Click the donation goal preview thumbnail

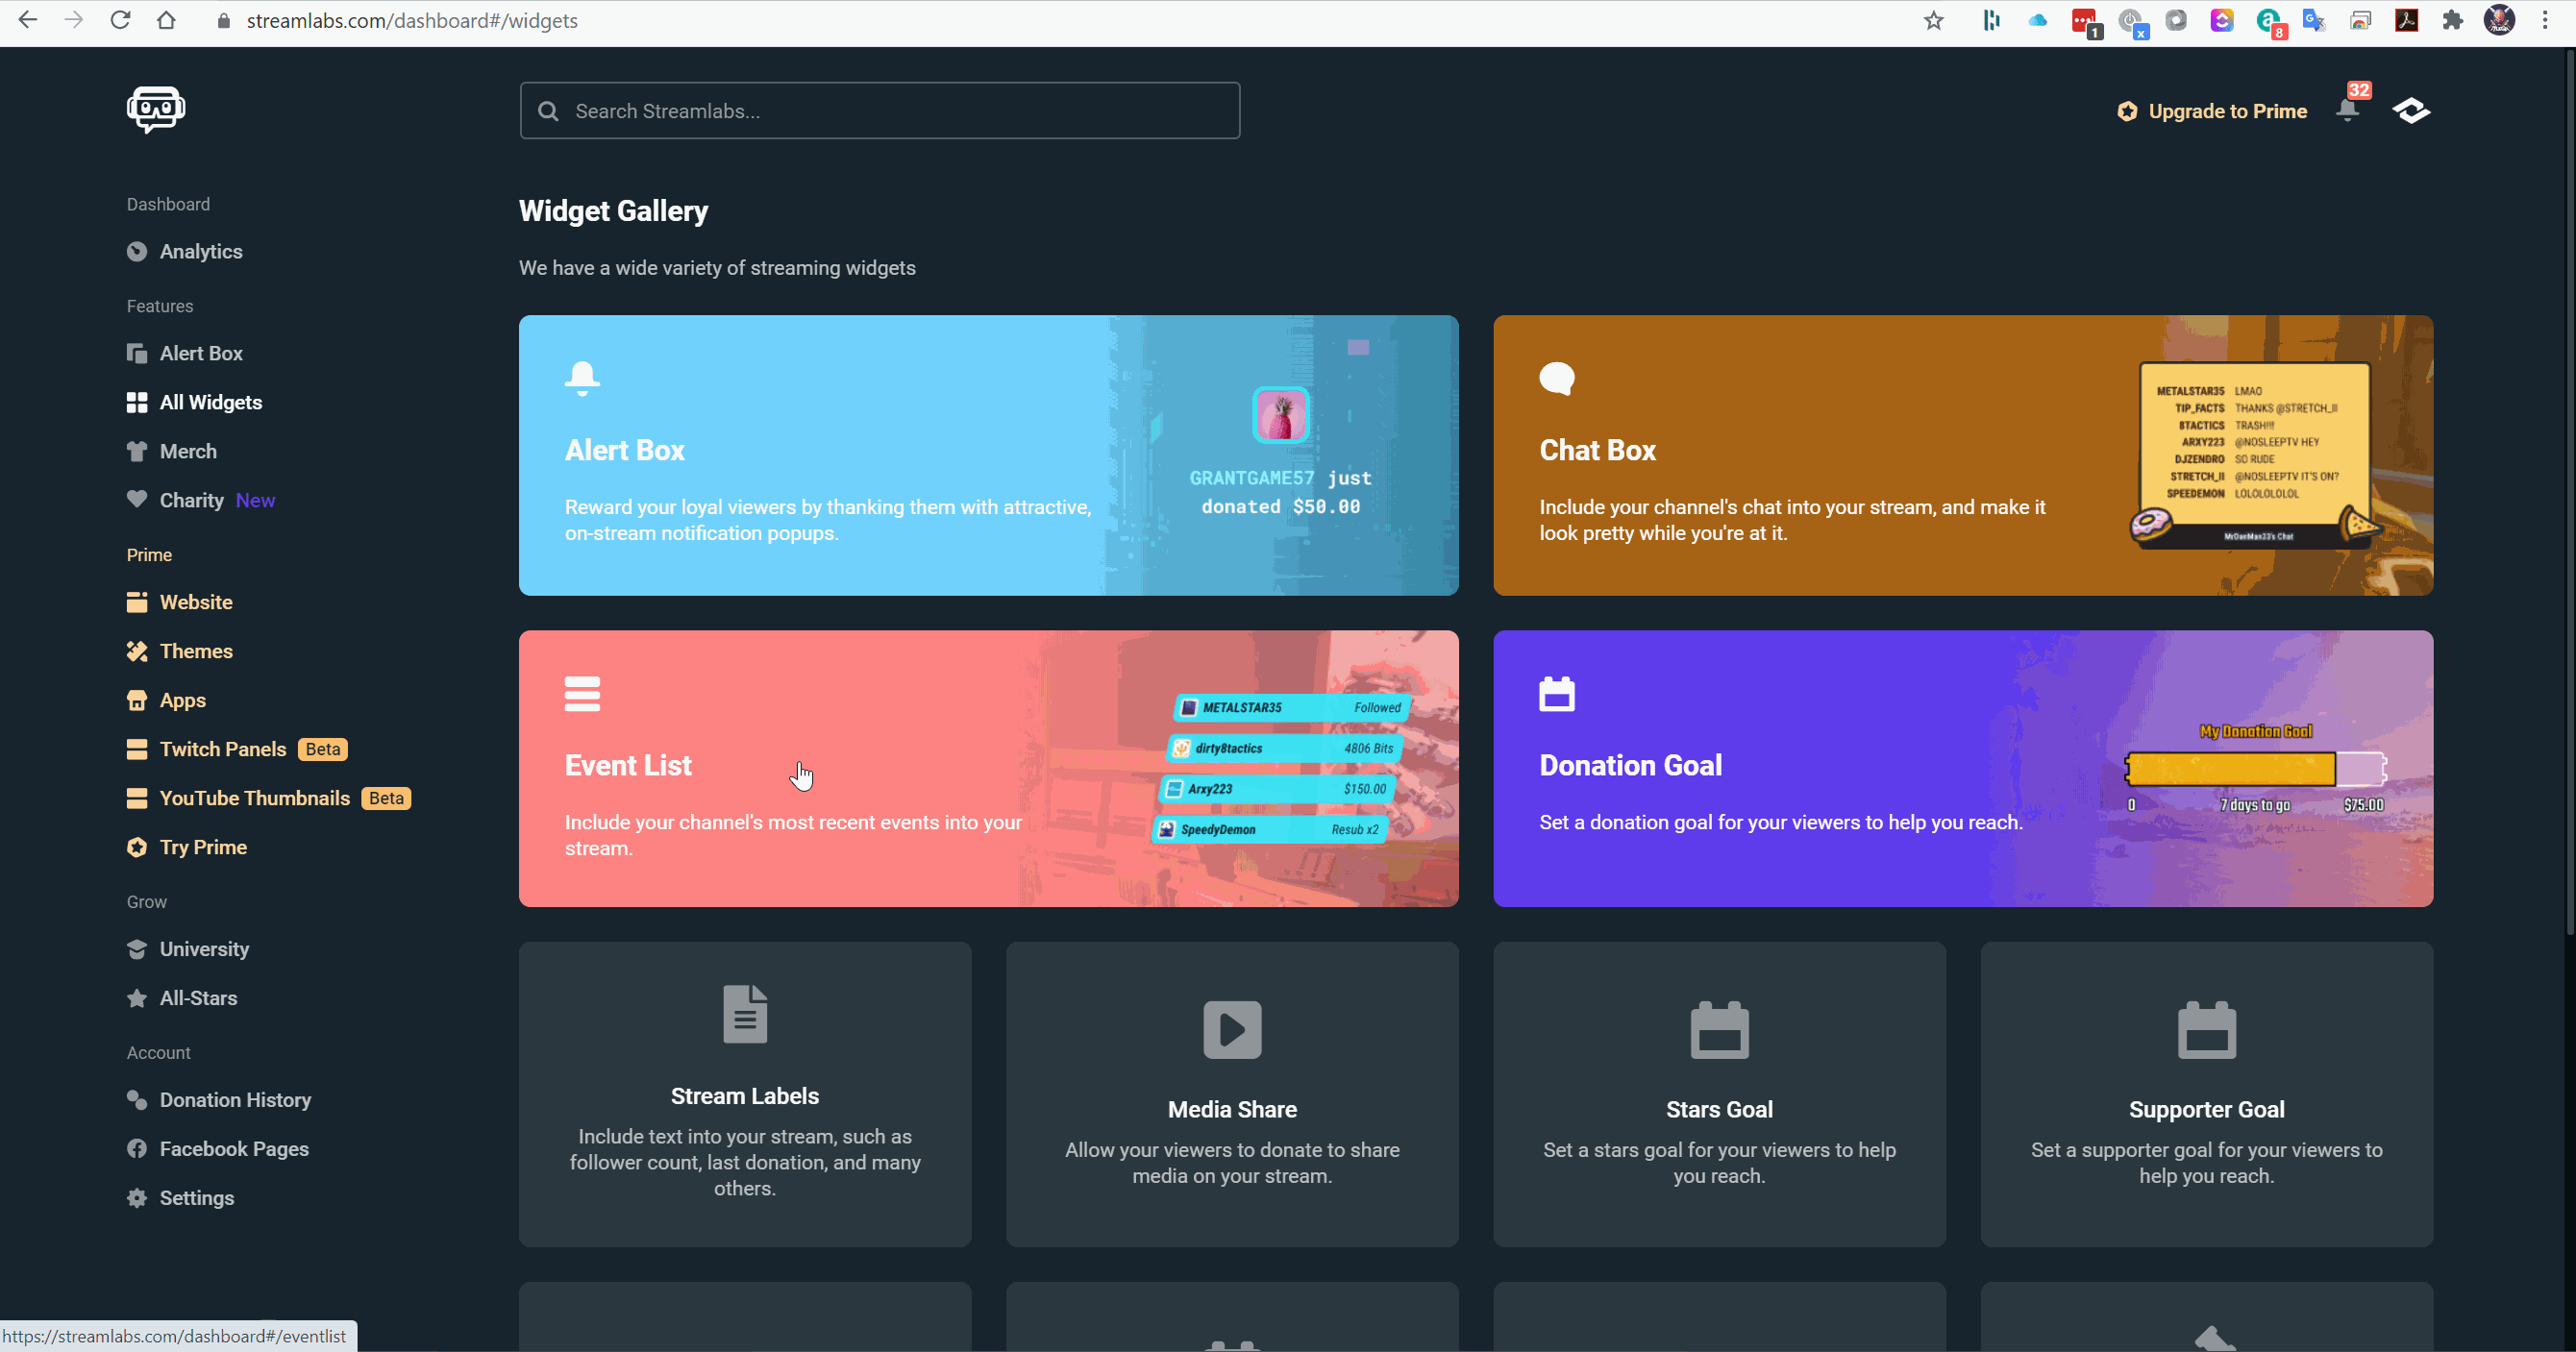tap(2255, 768)
